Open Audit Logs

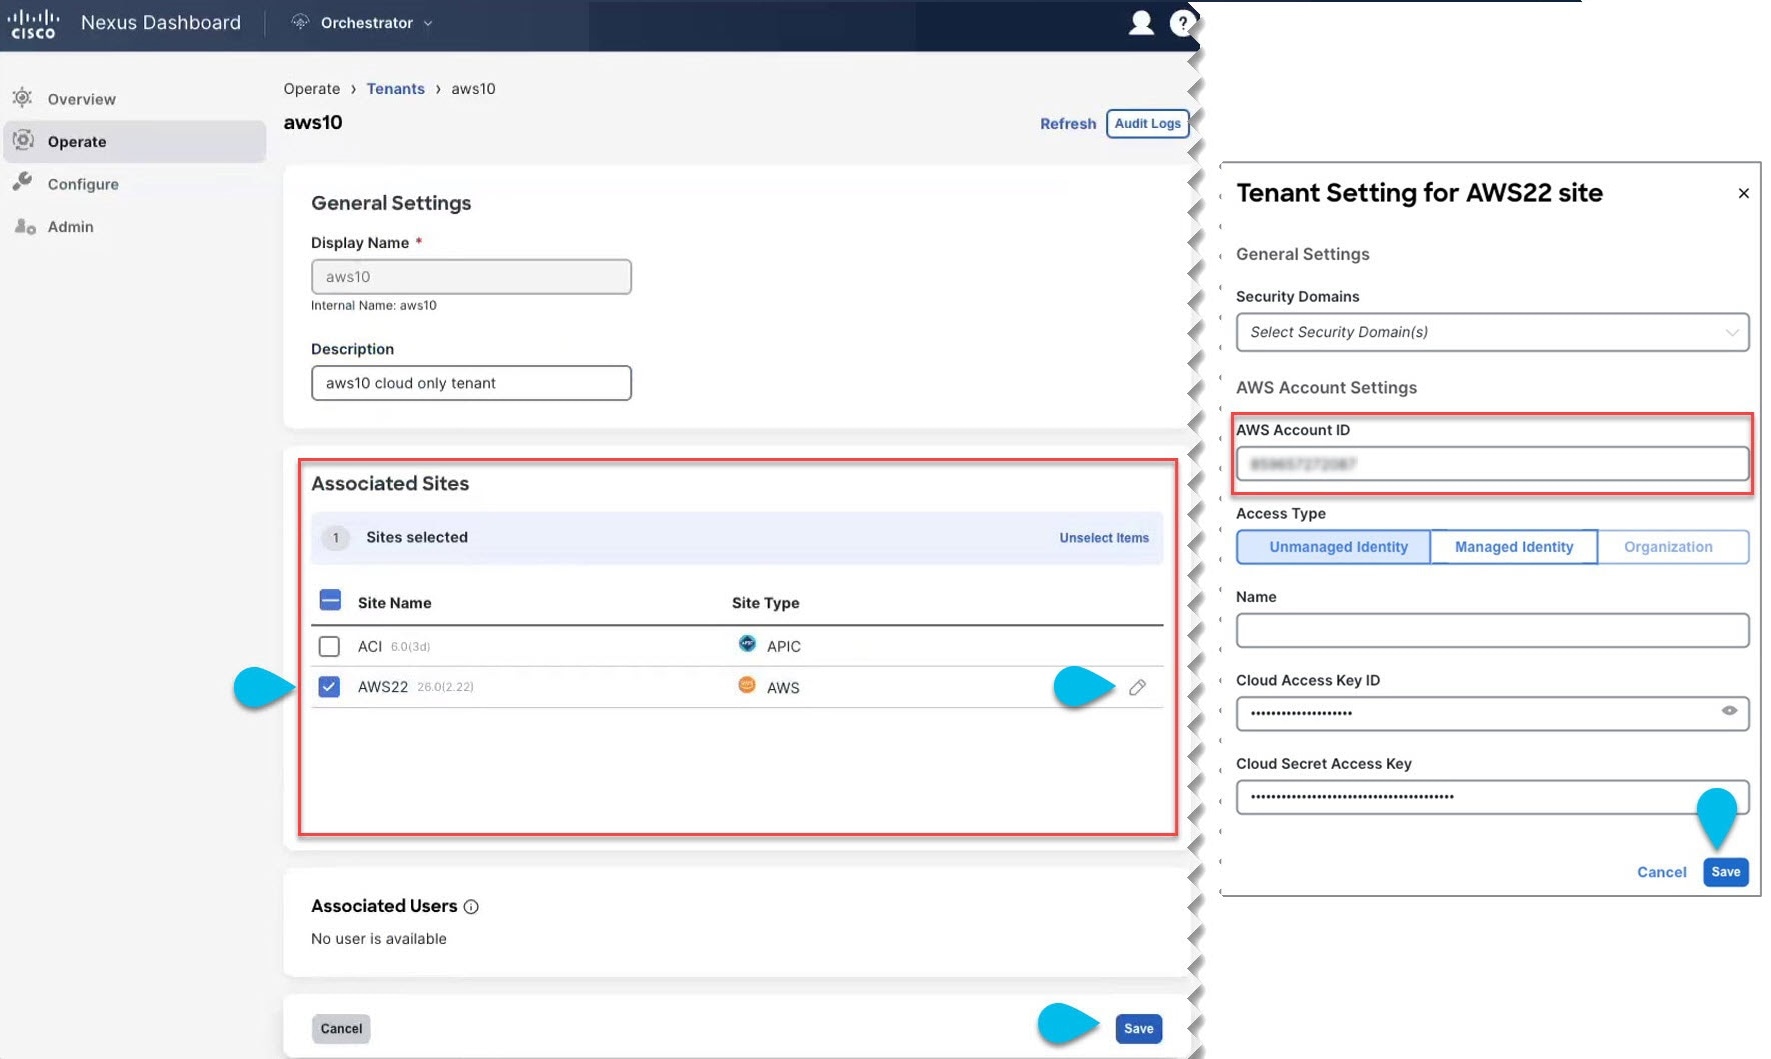(x=1147, y=123)
